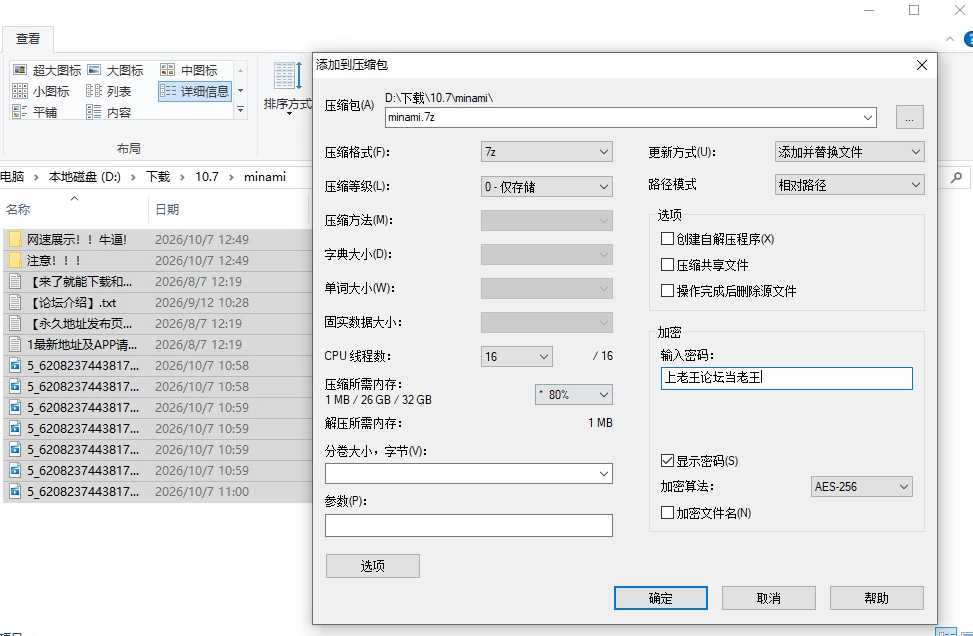The image size is (973, 636).
Task: Open the compression level dropdown
Action: coord(546,187)
